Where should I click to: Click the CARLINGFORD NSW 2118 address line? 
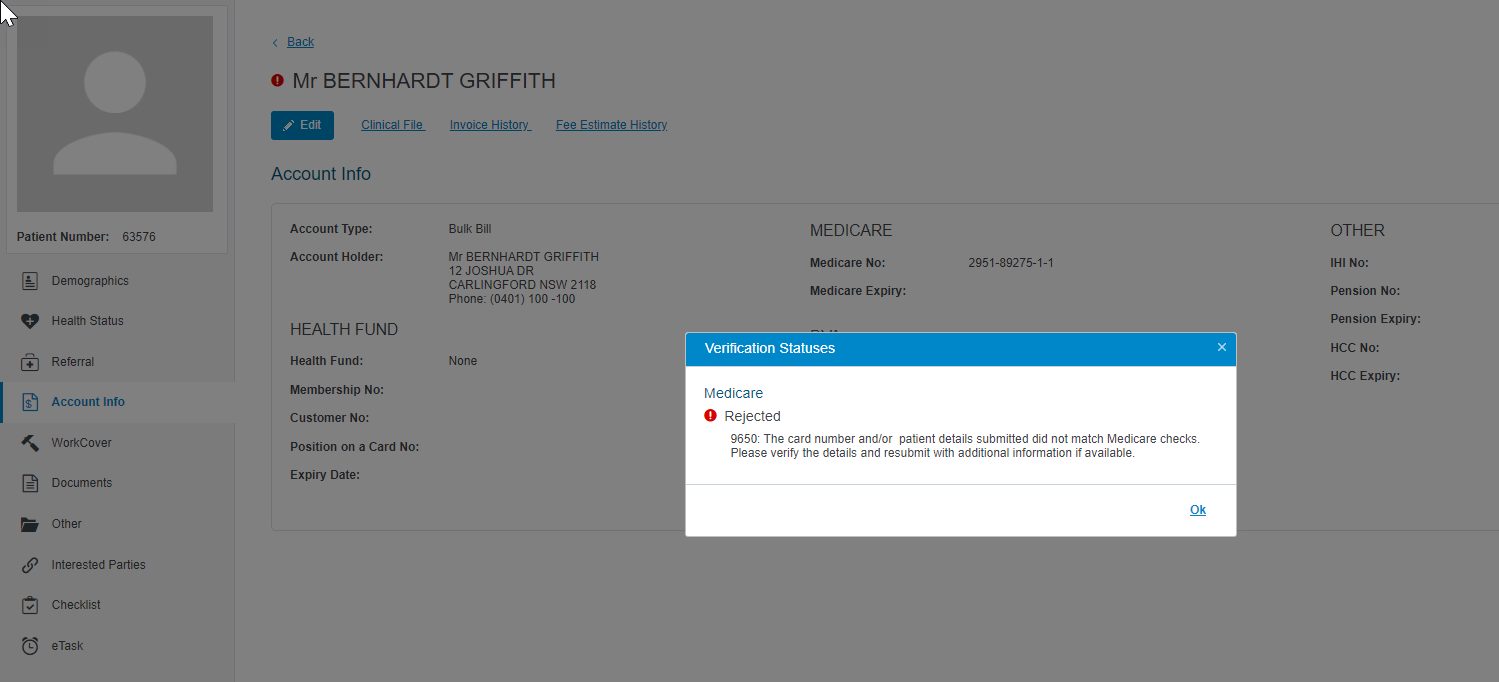tap(522, 285)
